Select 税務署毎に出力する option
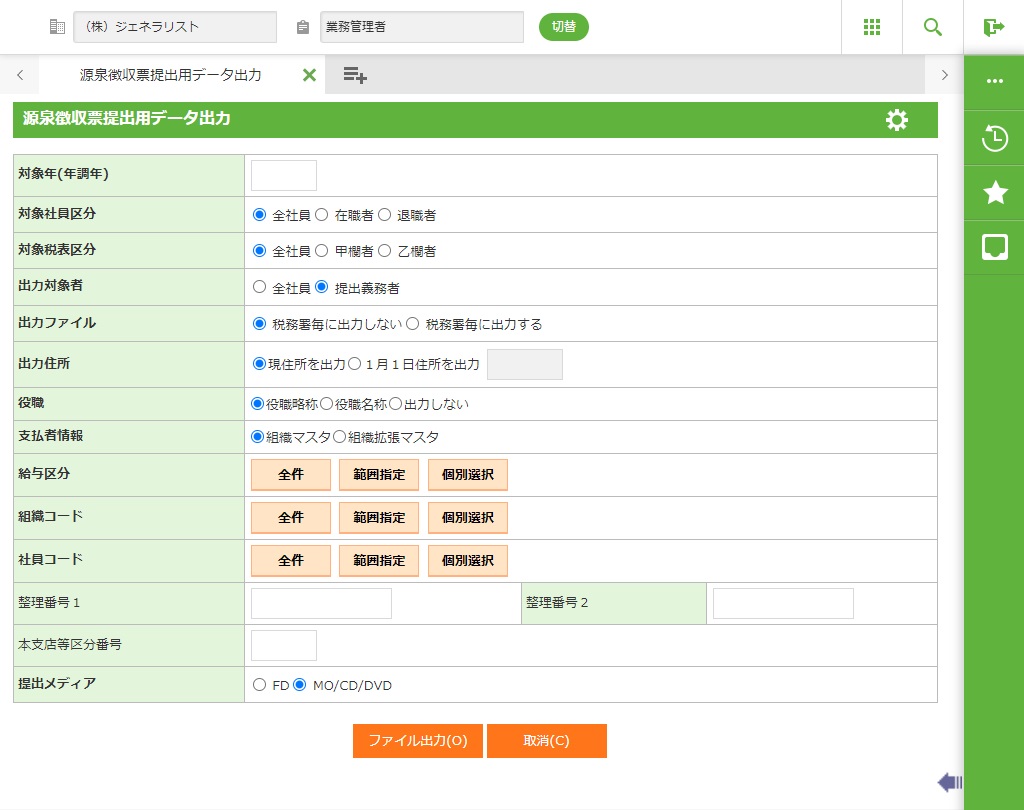 [x=412, y=324]
